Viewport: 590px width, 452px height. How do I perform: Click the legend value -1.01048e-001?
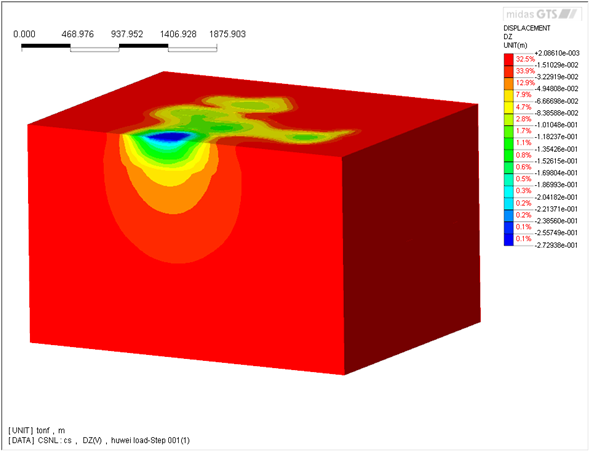click(557, 125)
